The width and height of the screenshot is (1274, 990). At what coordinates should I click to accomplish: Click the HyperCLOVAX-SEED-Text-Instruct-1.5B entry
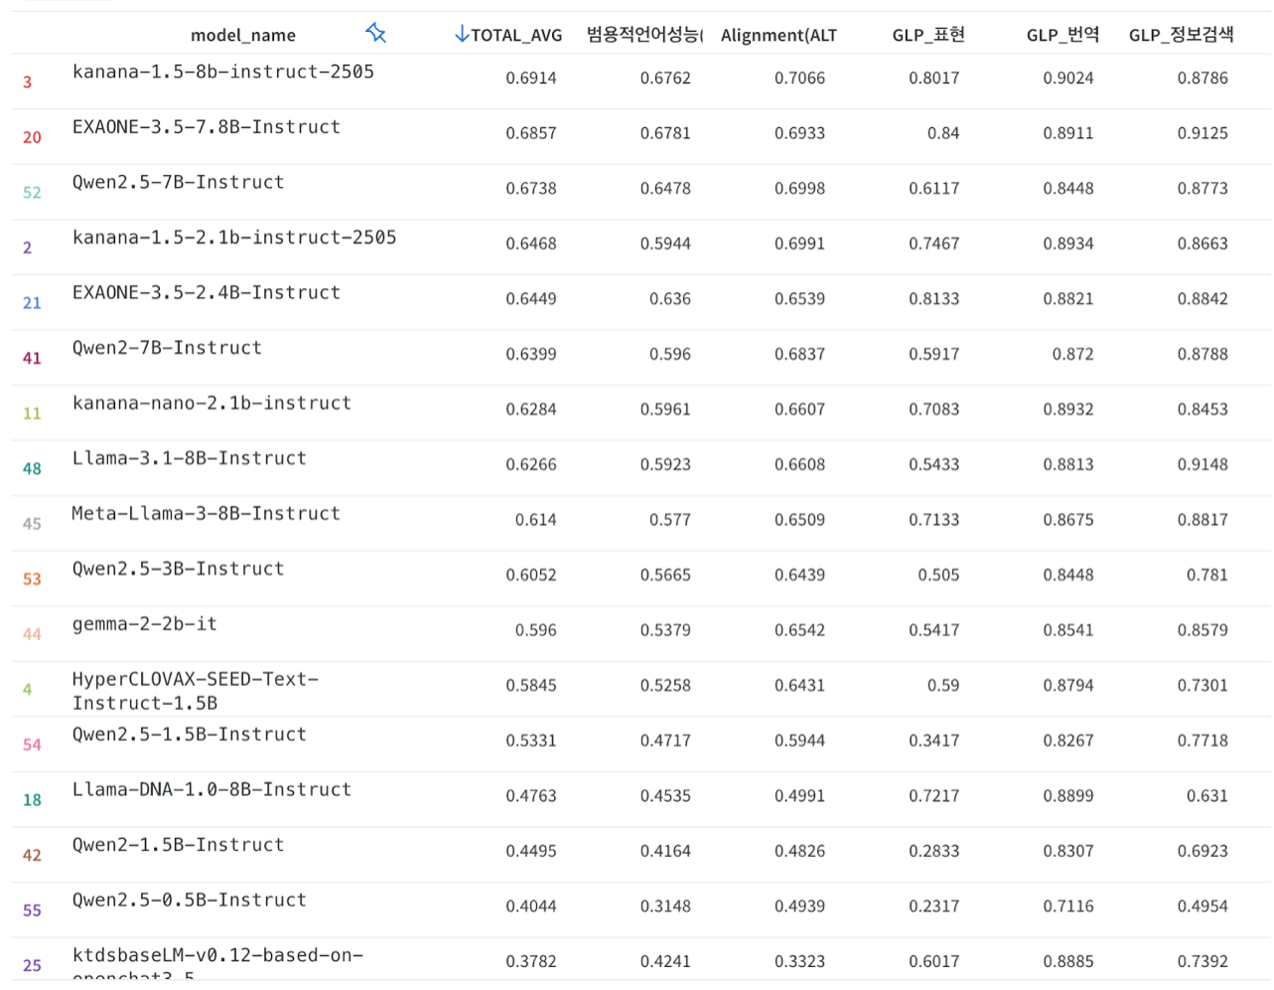(196, 691)
